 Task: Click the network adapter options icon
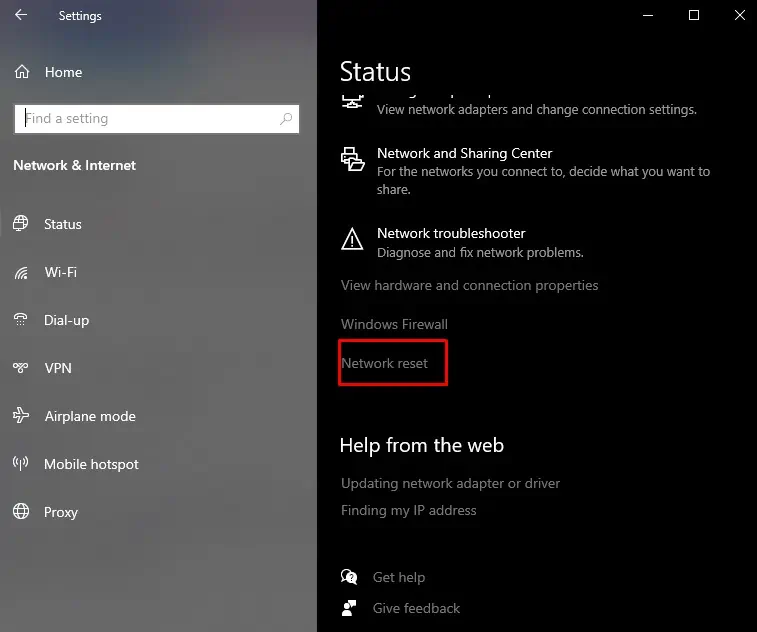(x=352, y=102)
